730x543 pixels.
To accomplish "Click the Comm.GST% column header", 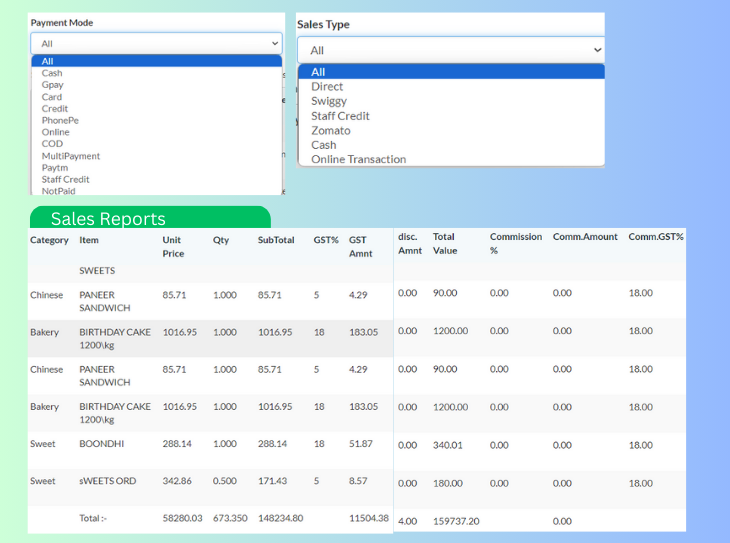I will pos(656,237).
